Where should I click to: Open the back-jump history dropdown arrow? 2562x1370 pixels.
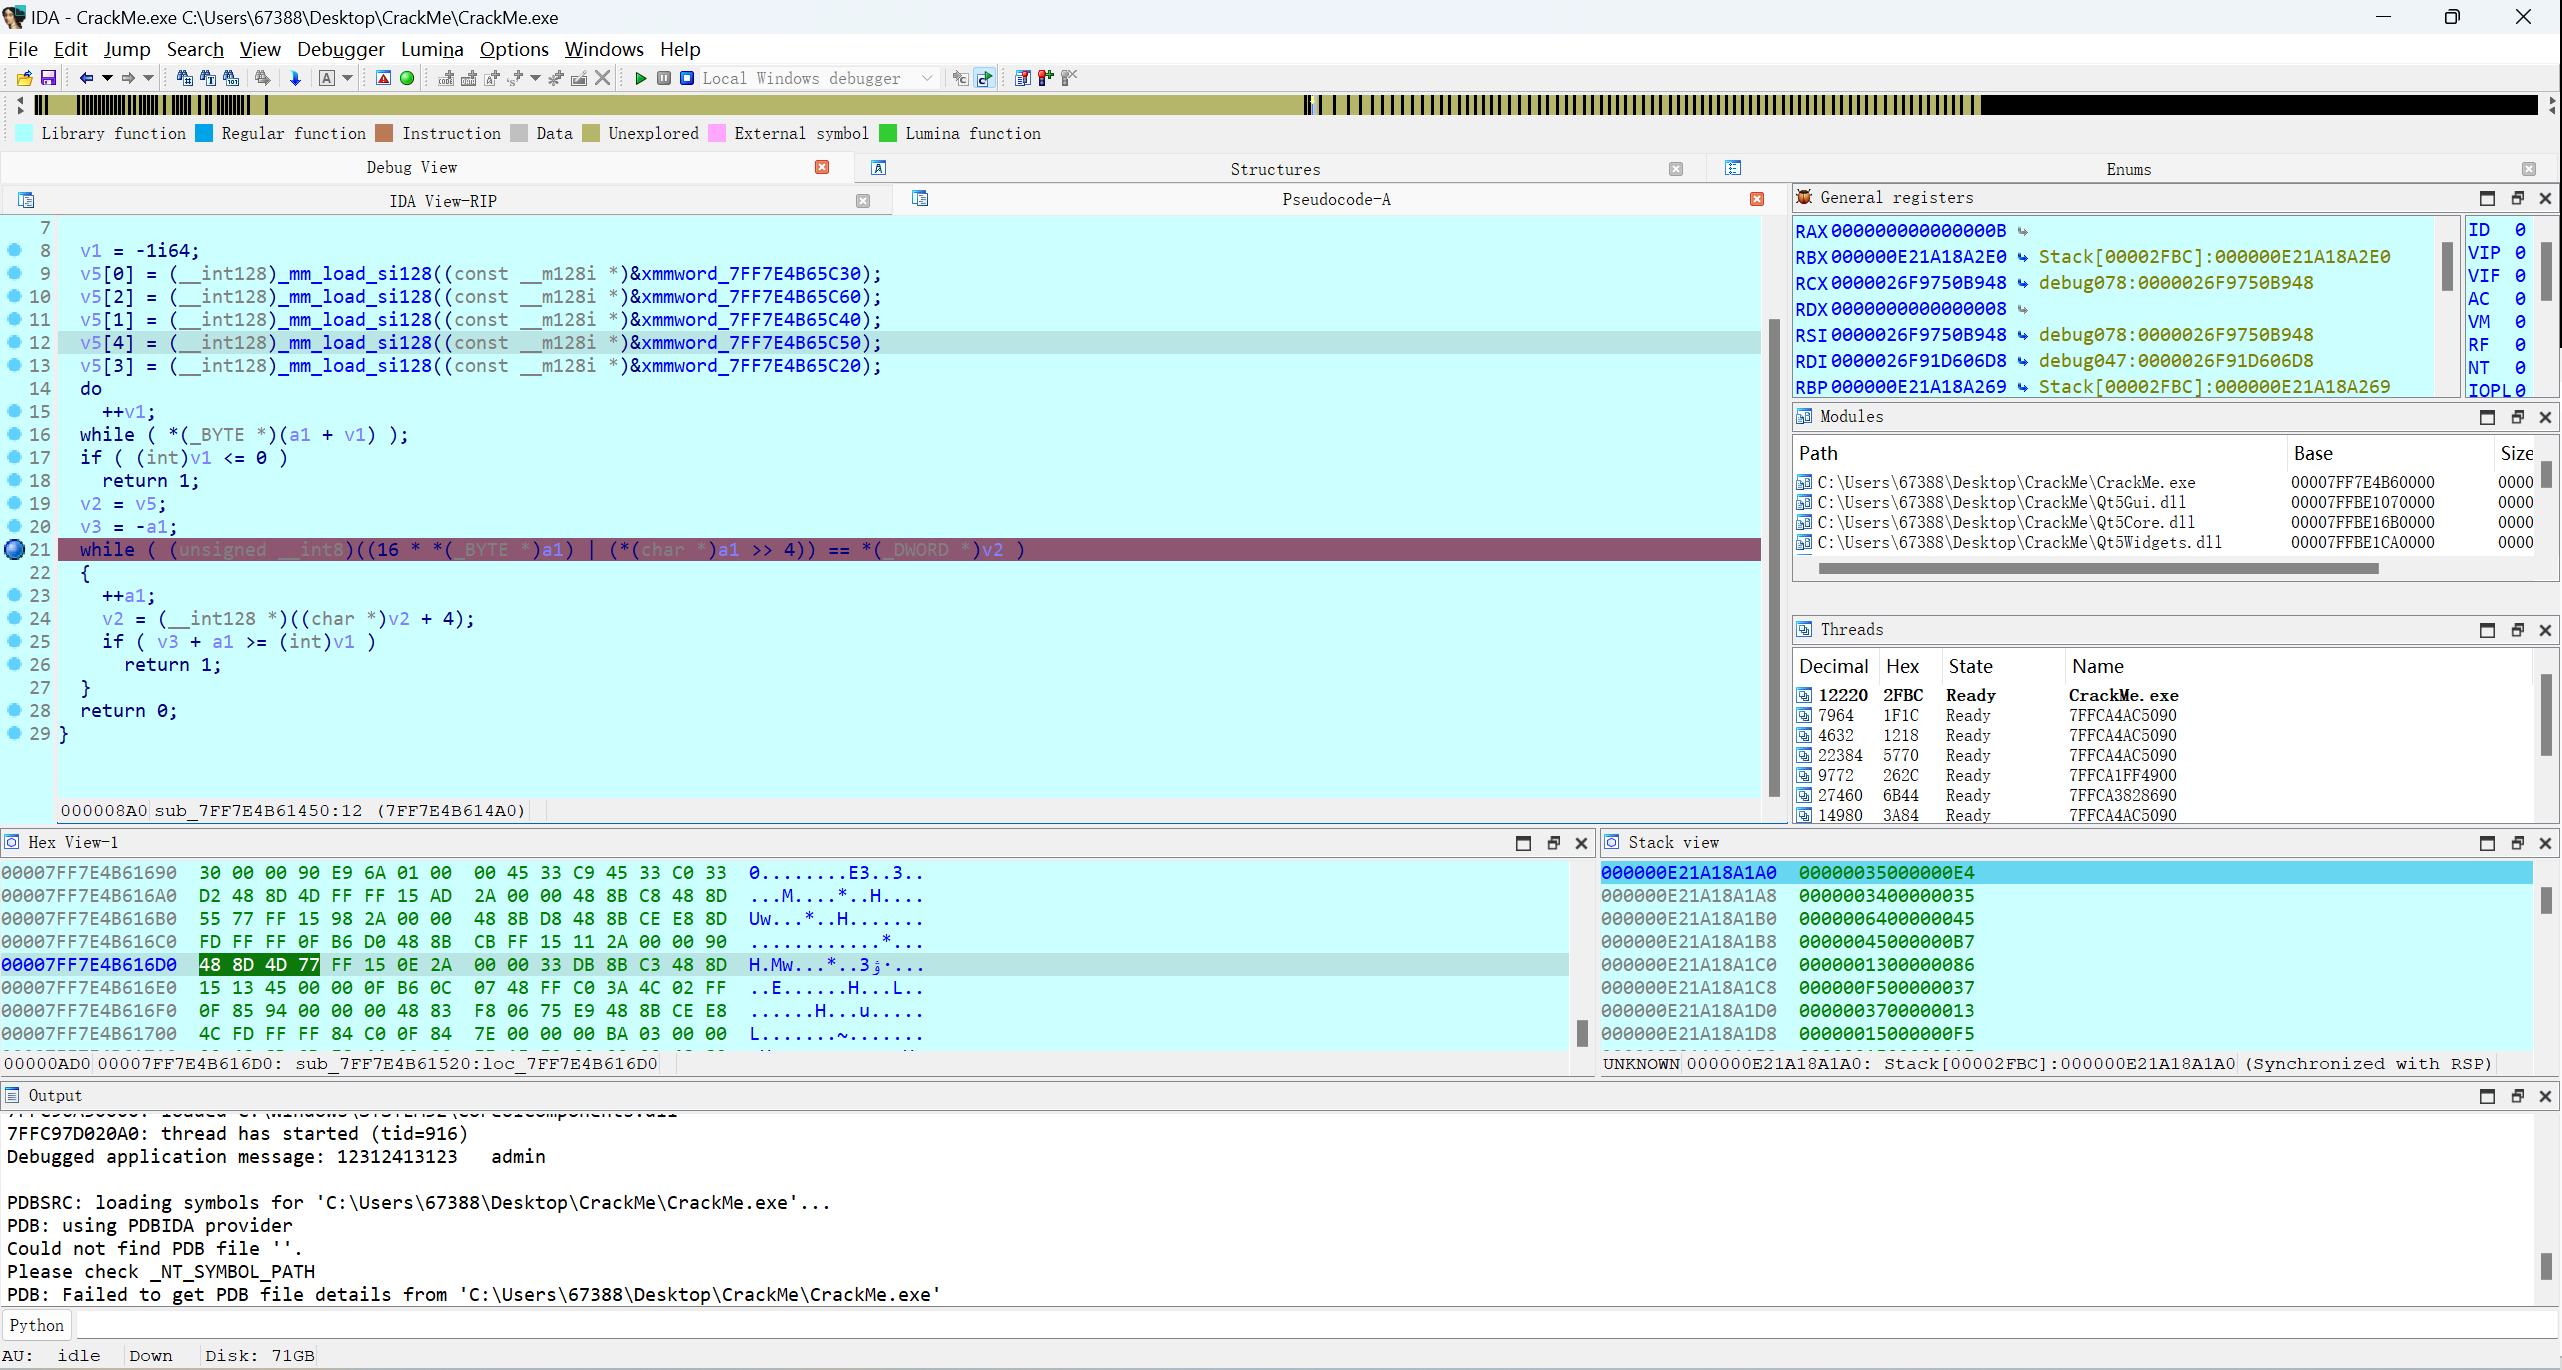pyautogui.click(x=107, y=78)
